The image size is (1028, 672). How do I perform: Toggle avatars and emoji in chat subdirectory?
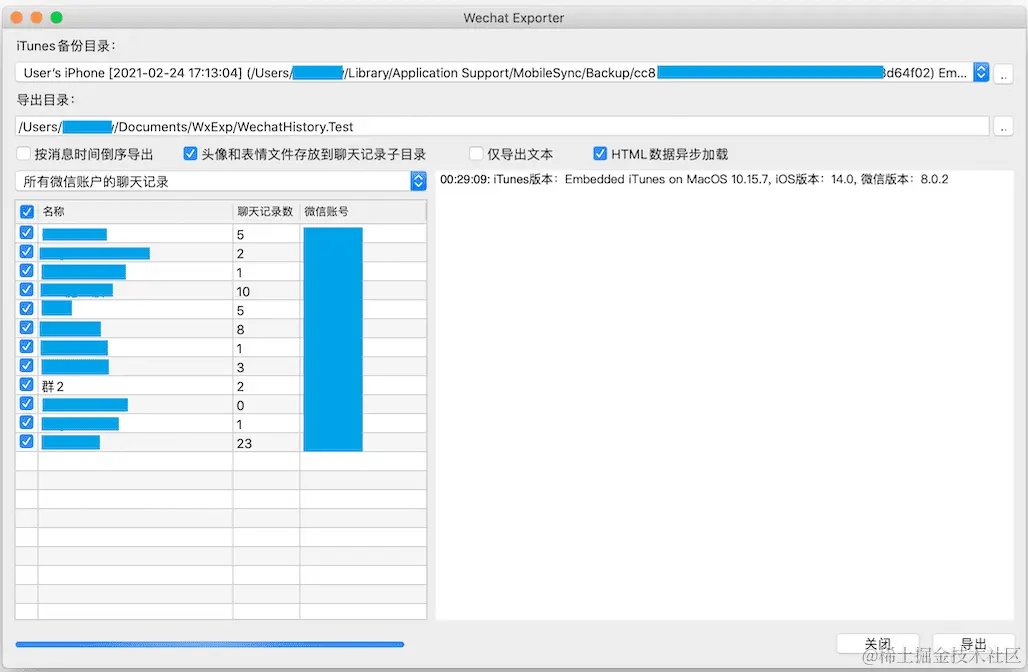pyautogui.click(x=190, y=153)
